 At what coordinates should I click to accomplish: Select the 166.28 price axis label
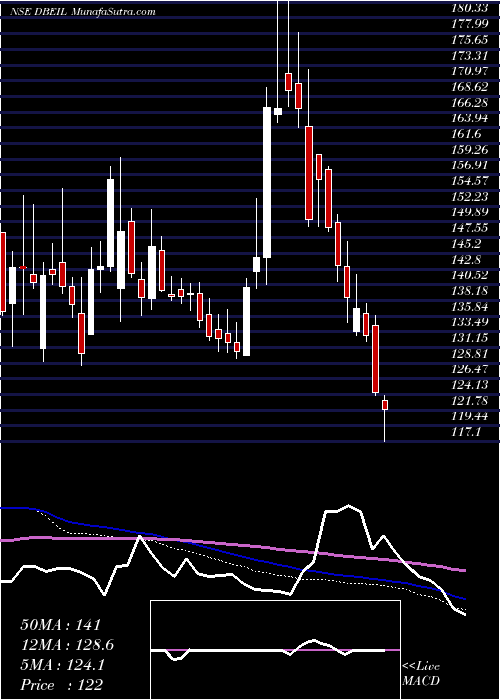pyautogui.click(x=471, y=102)
